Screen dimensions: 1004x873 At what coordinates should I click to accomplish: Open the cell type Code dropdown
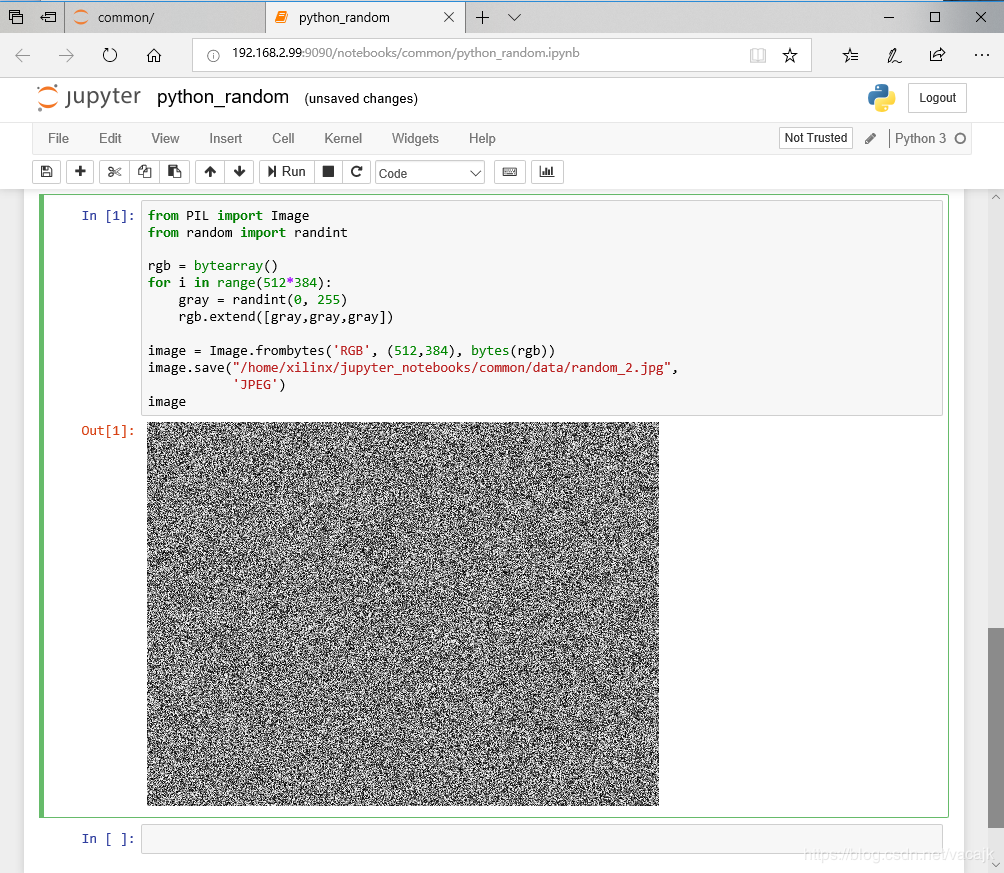point(430,173)
